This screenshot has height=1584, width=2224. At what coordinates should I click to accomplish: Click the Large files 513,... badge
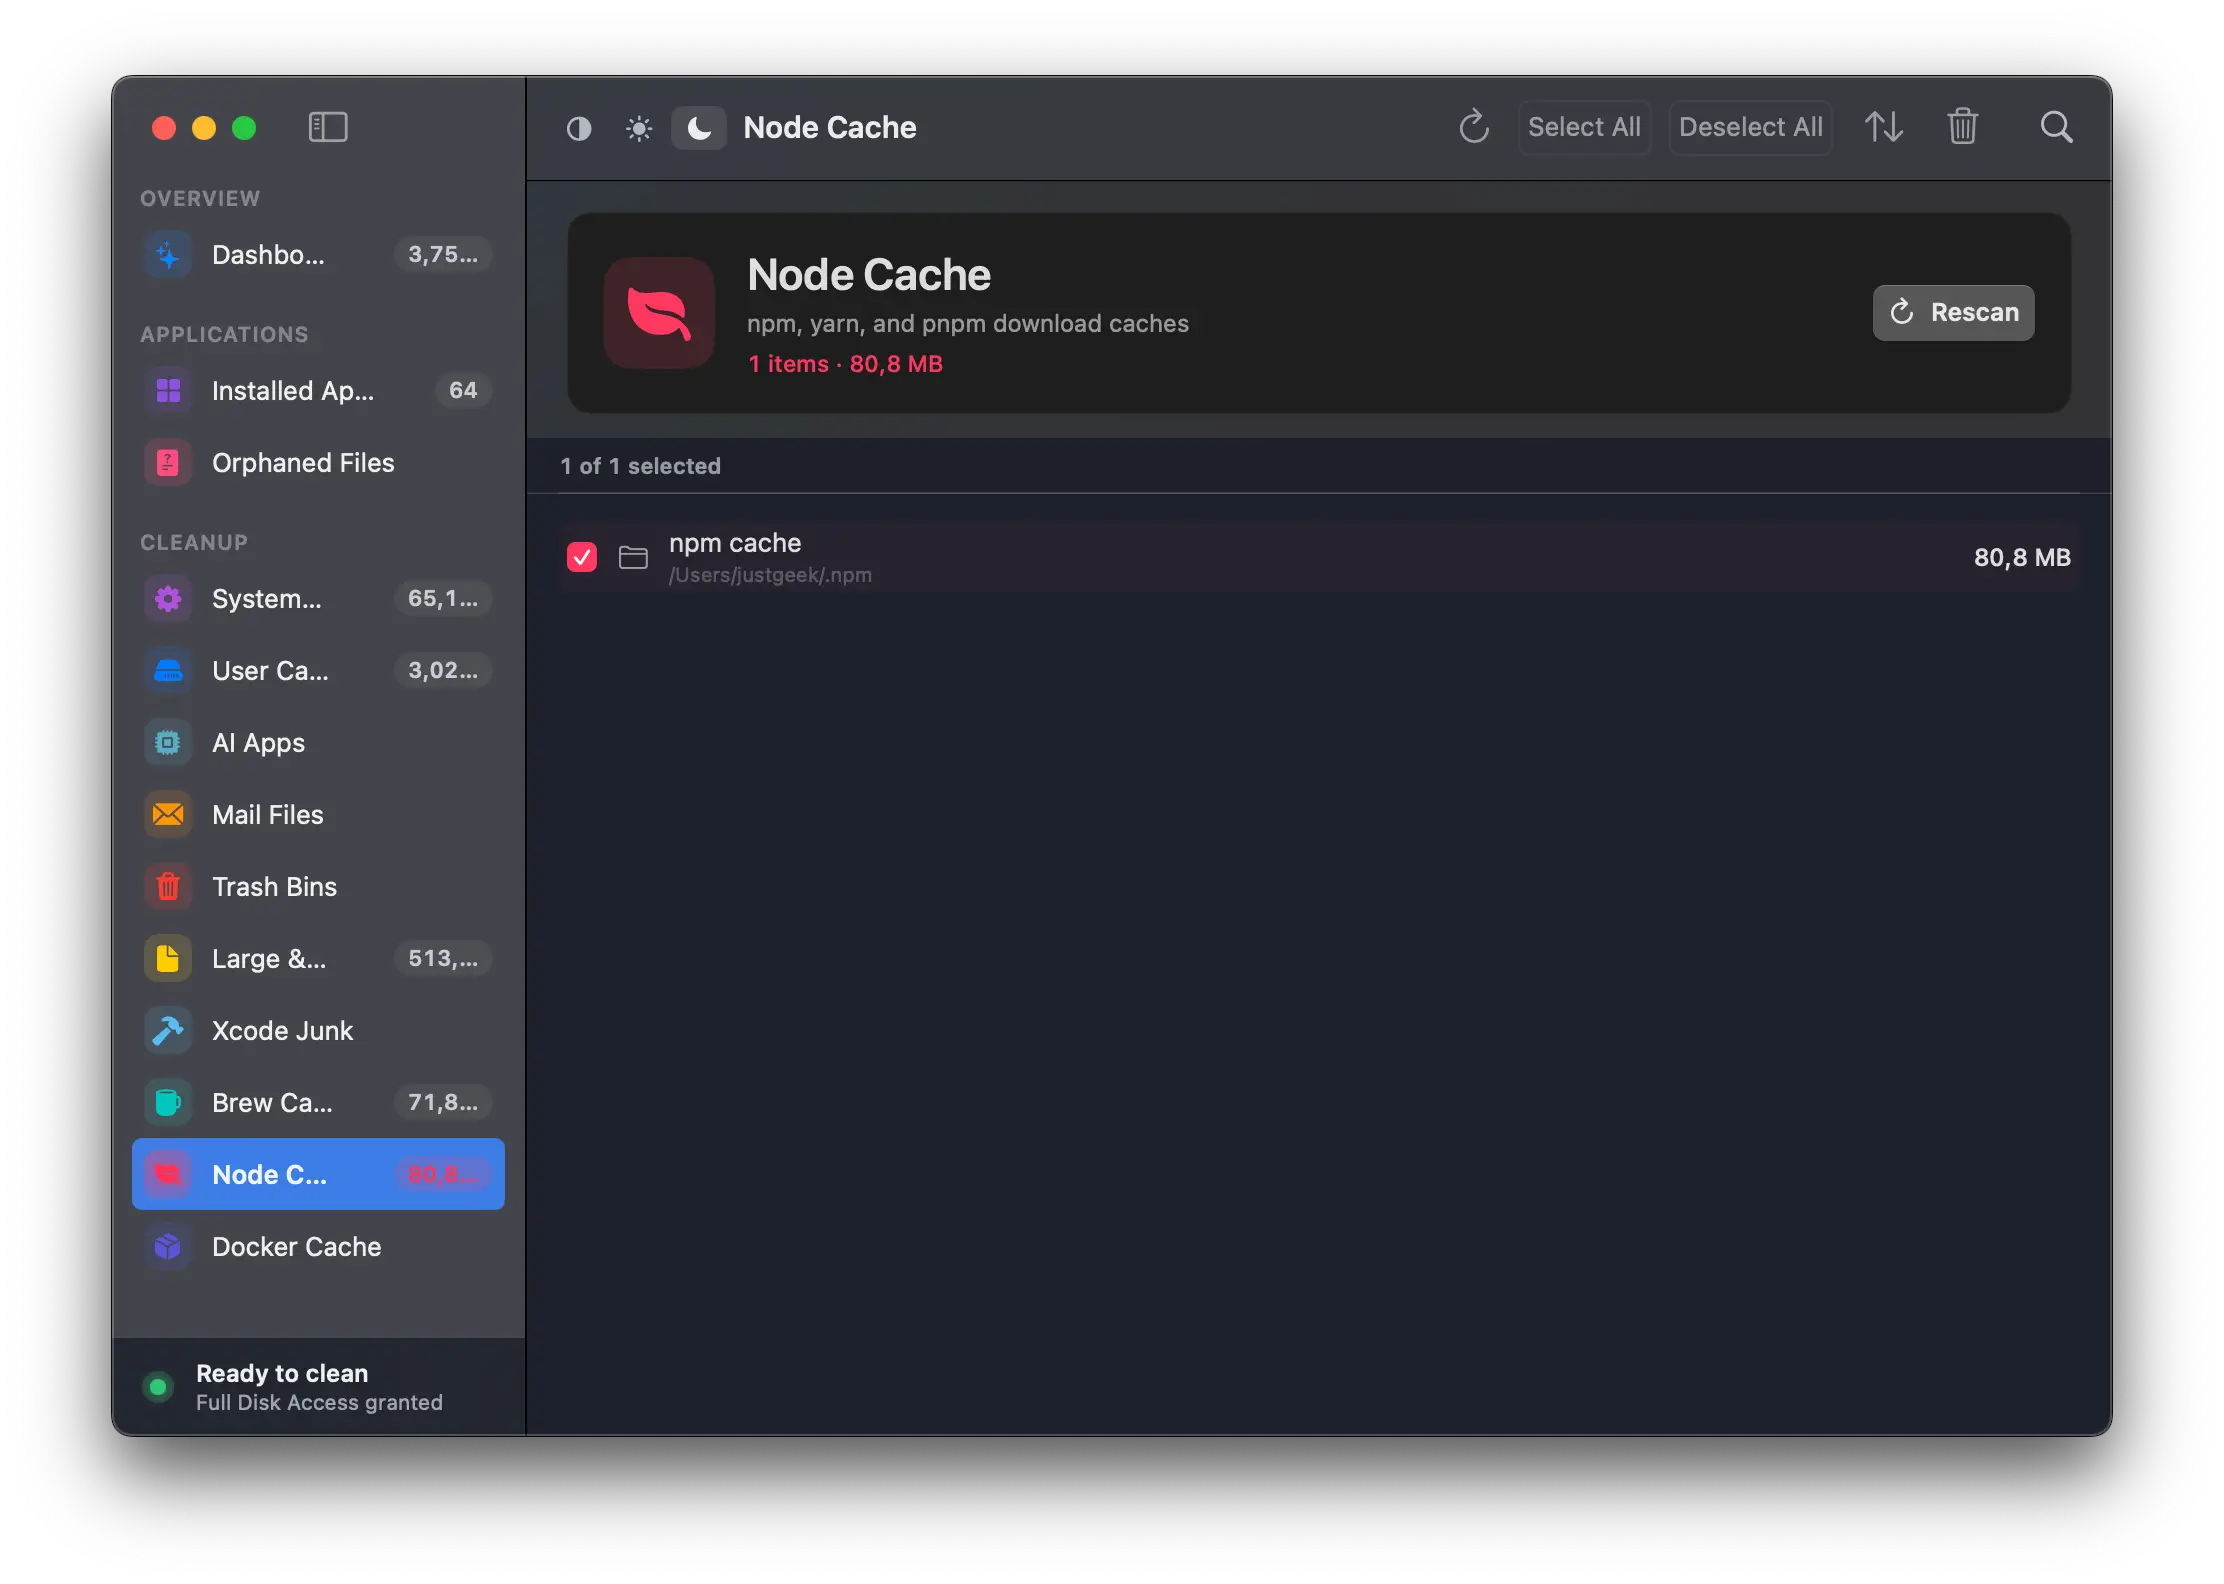[443, 959]
